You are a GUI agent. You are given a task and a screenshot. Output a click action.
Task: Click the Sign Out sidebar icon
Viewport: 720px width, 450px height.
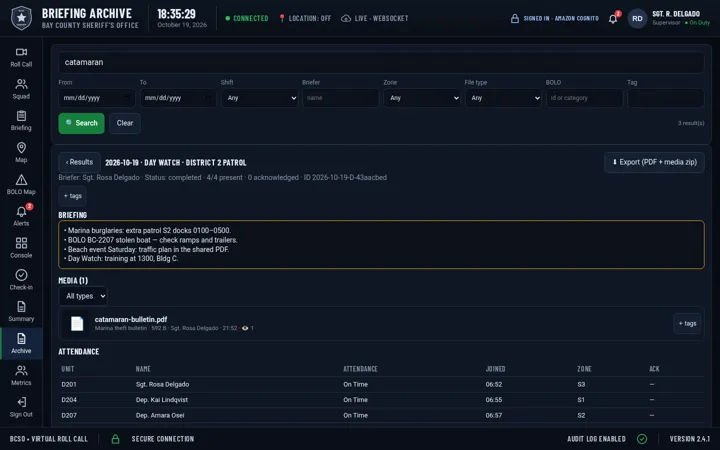pyautogui.click(x=21, y=402)
